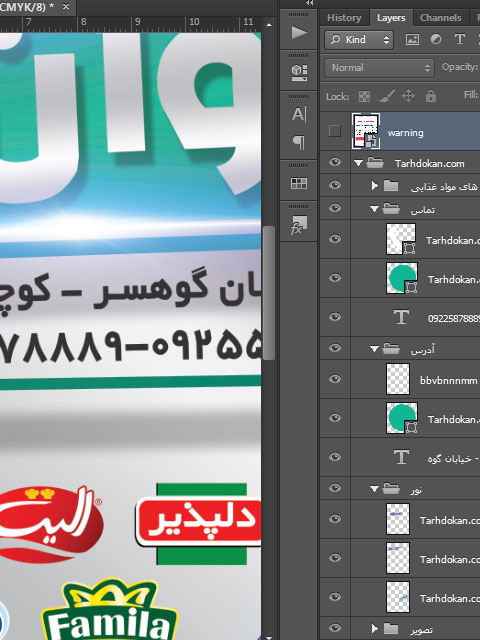Click folder icon of مواد غذایی group
This screenshot has height=640, width=480.
[x=391, y=186]
